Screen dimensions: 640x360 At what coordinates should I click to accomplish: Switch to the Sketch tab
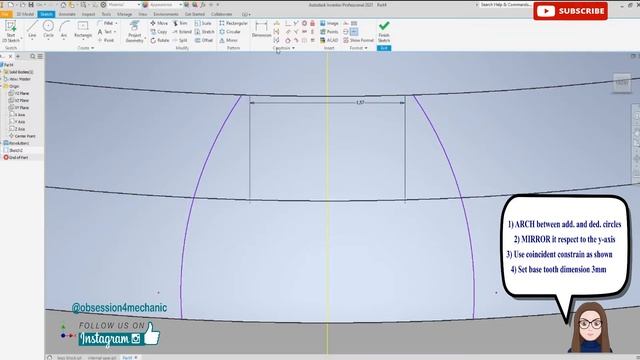(x=46, y=14)
